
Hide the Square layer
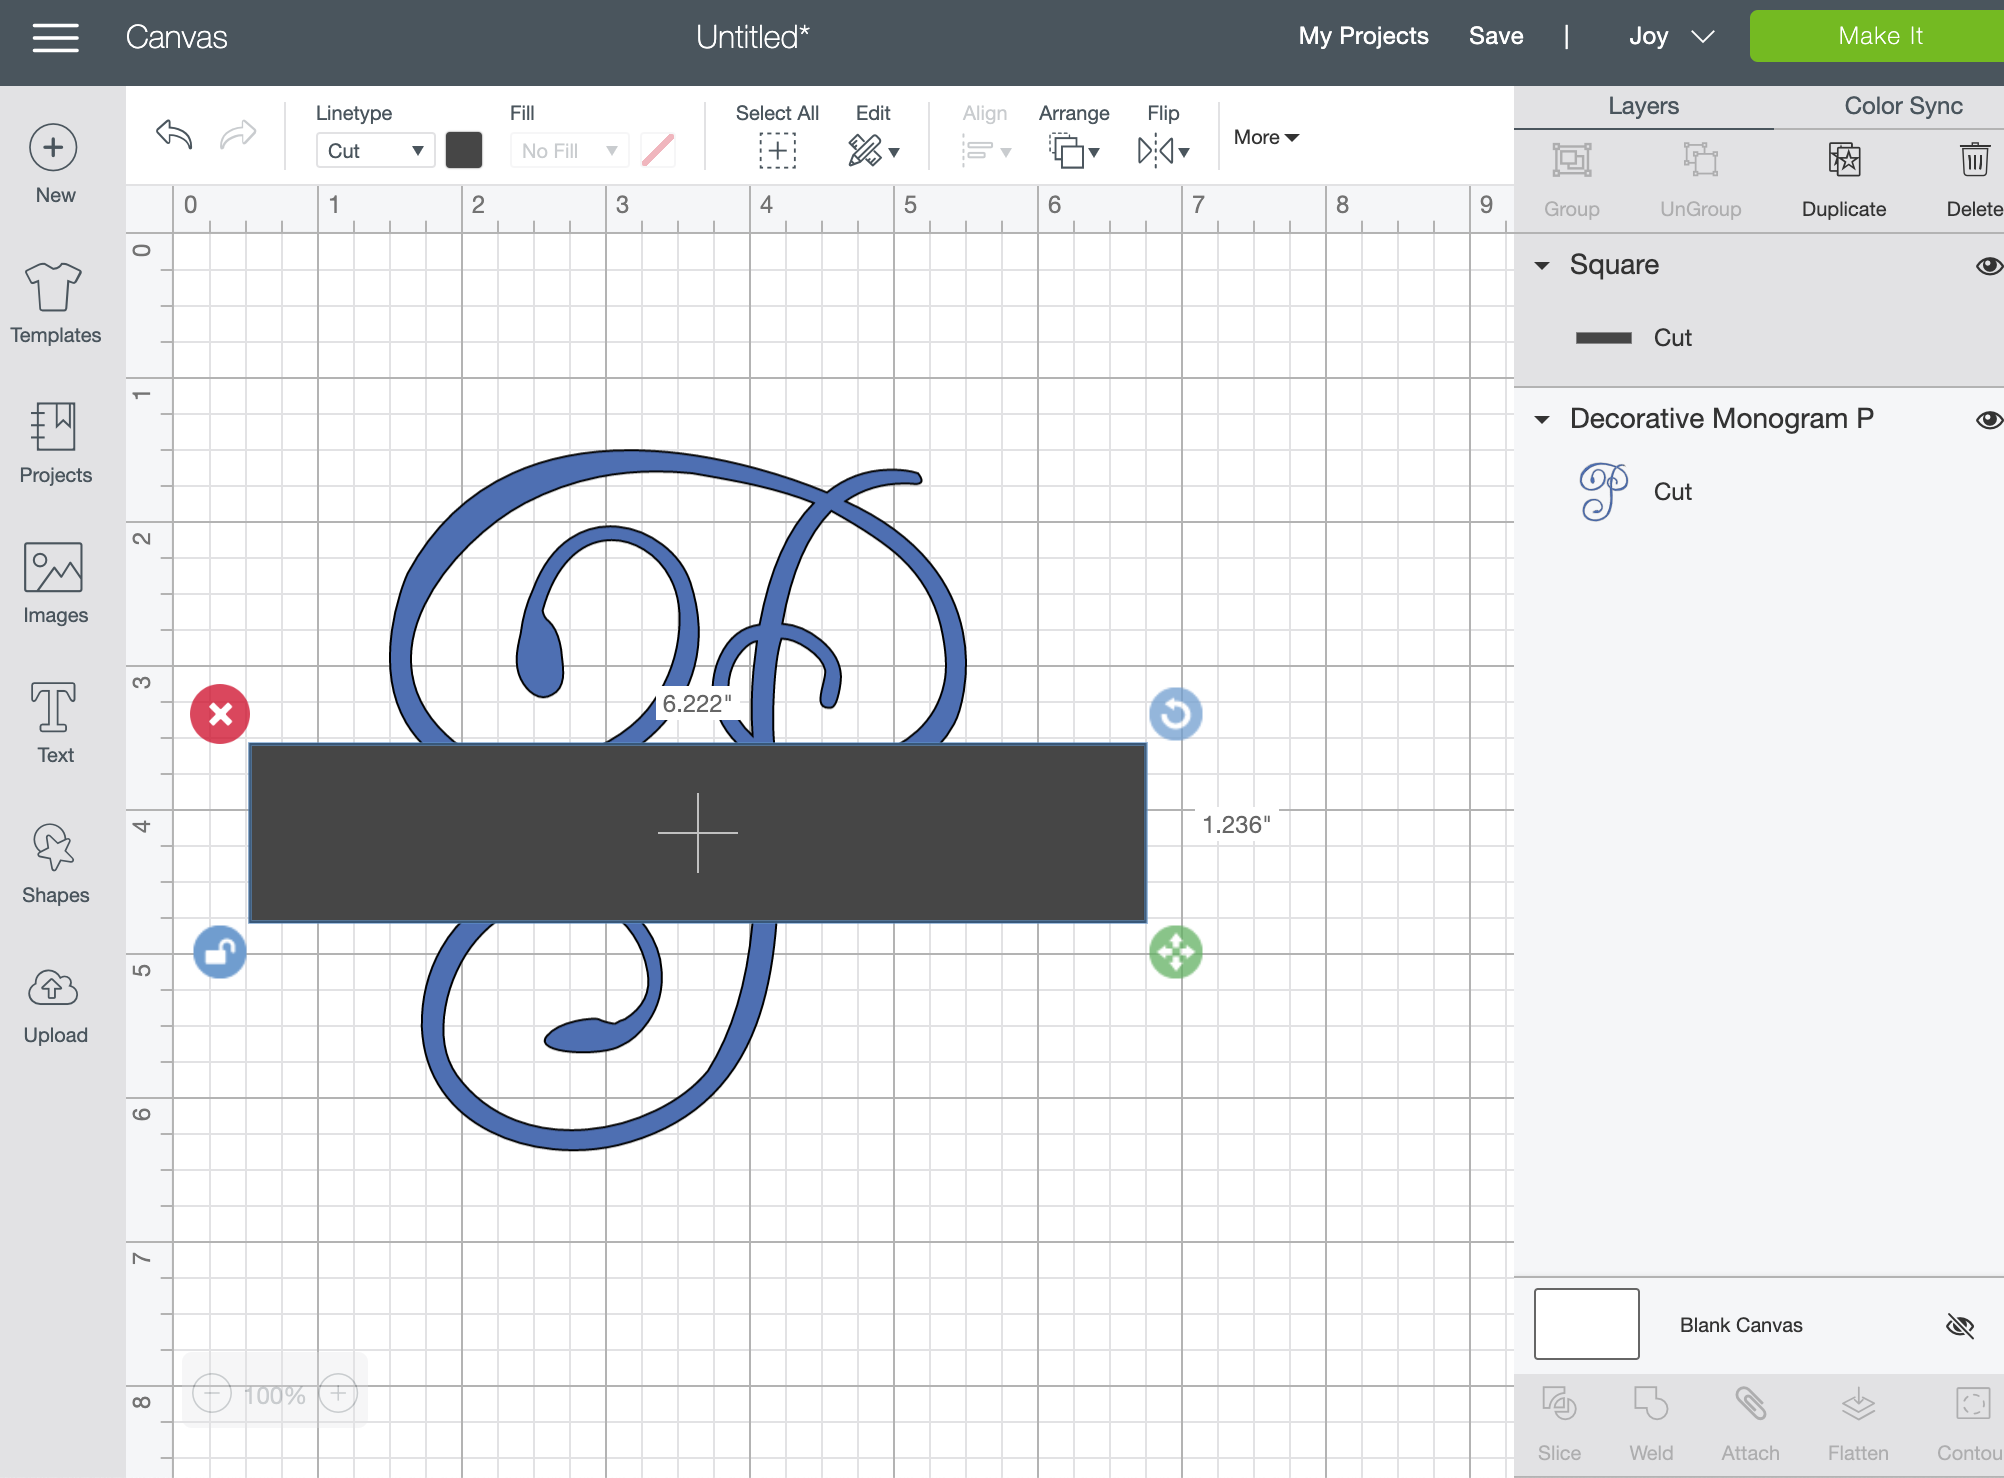pos(1988,265)
